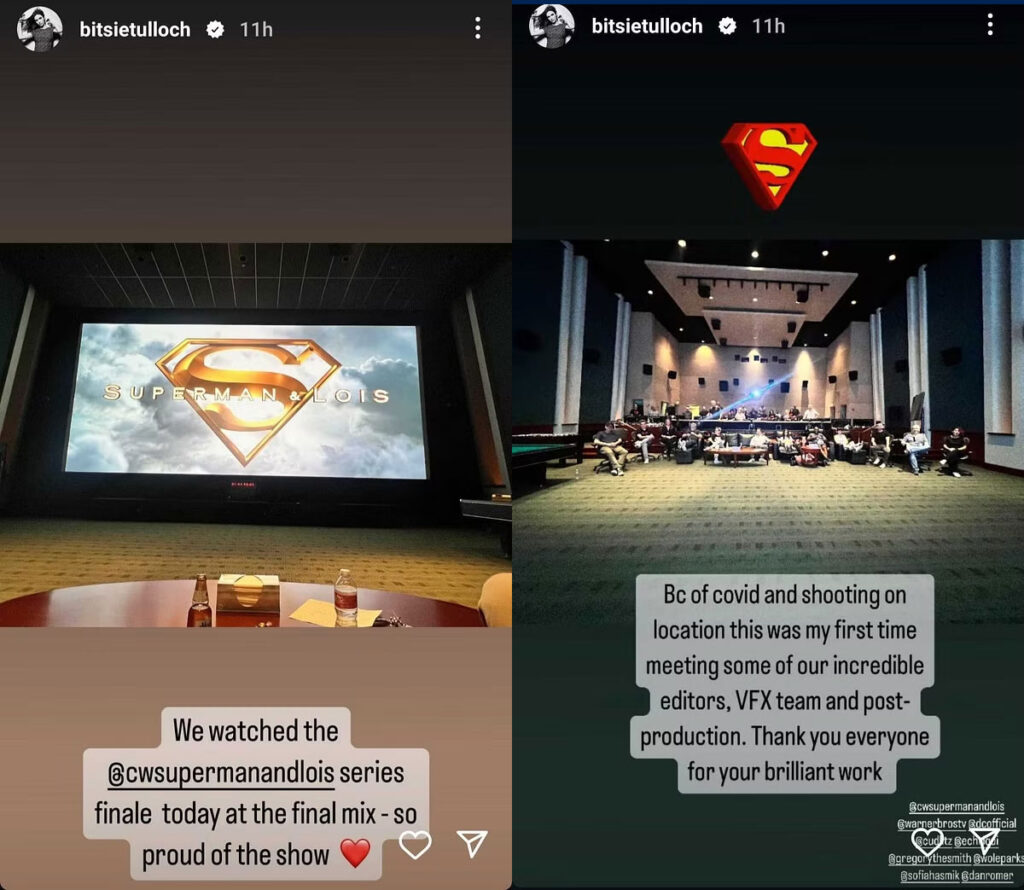
Task: Open the @danromer mention tag
Action: 987,876
